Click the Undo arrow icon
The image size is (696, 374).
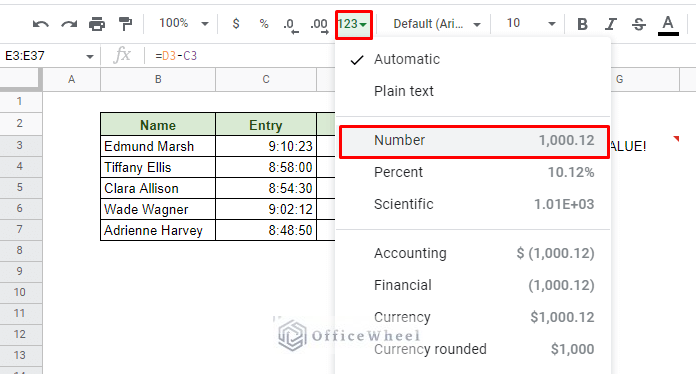coord(40,24)
